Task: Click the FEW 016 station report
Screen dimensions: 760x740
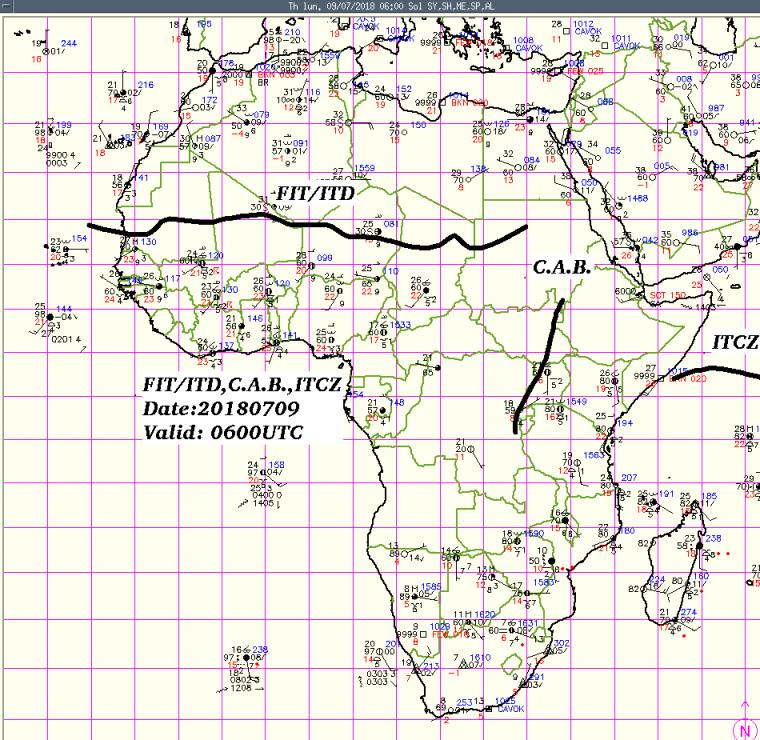Action: (449, 634)
